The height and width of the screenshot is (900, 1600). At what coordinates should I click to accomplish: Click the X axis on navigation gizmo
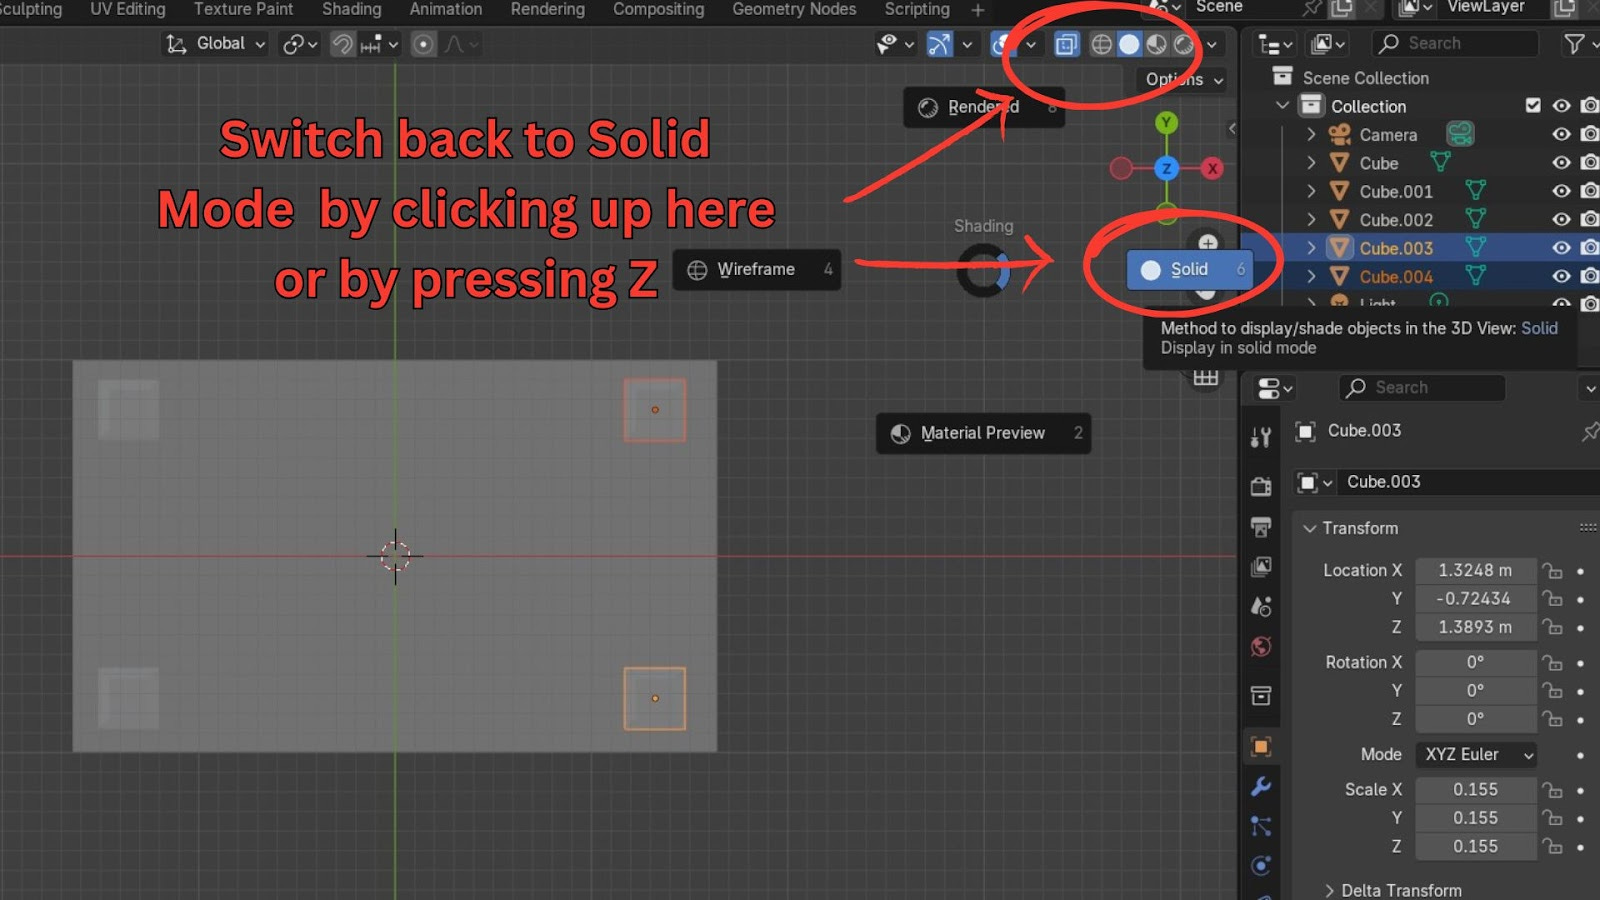pyautogui.click(x=1212, y=168)
